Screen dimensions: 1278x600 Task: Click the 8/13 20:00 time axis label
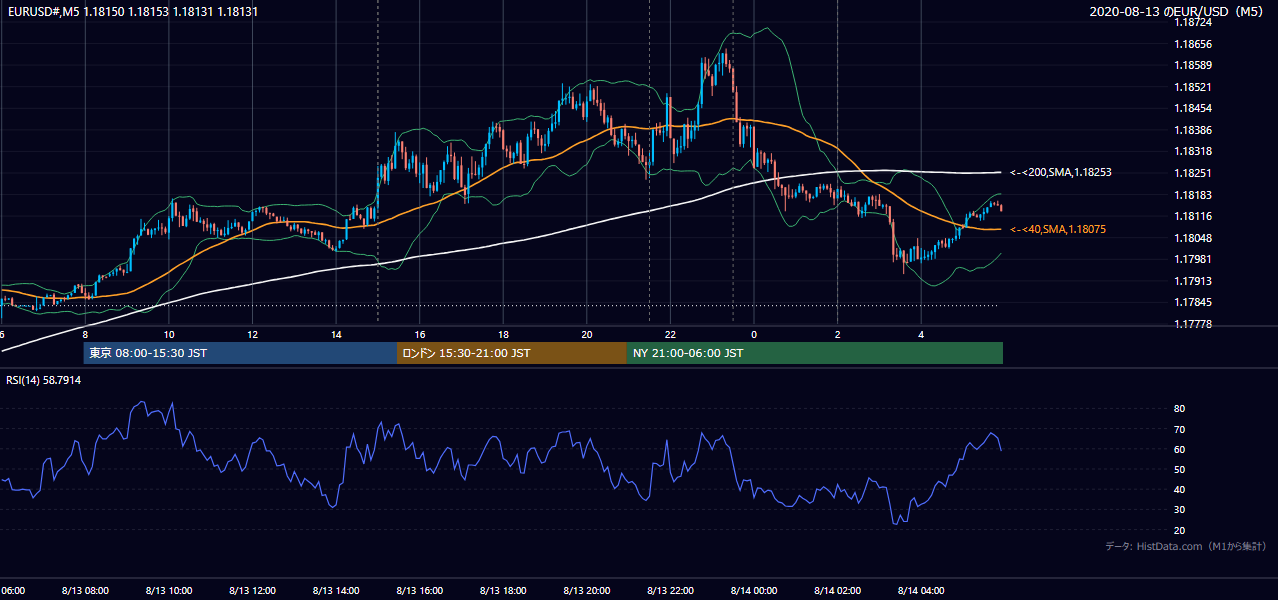(x=586, y=590)
